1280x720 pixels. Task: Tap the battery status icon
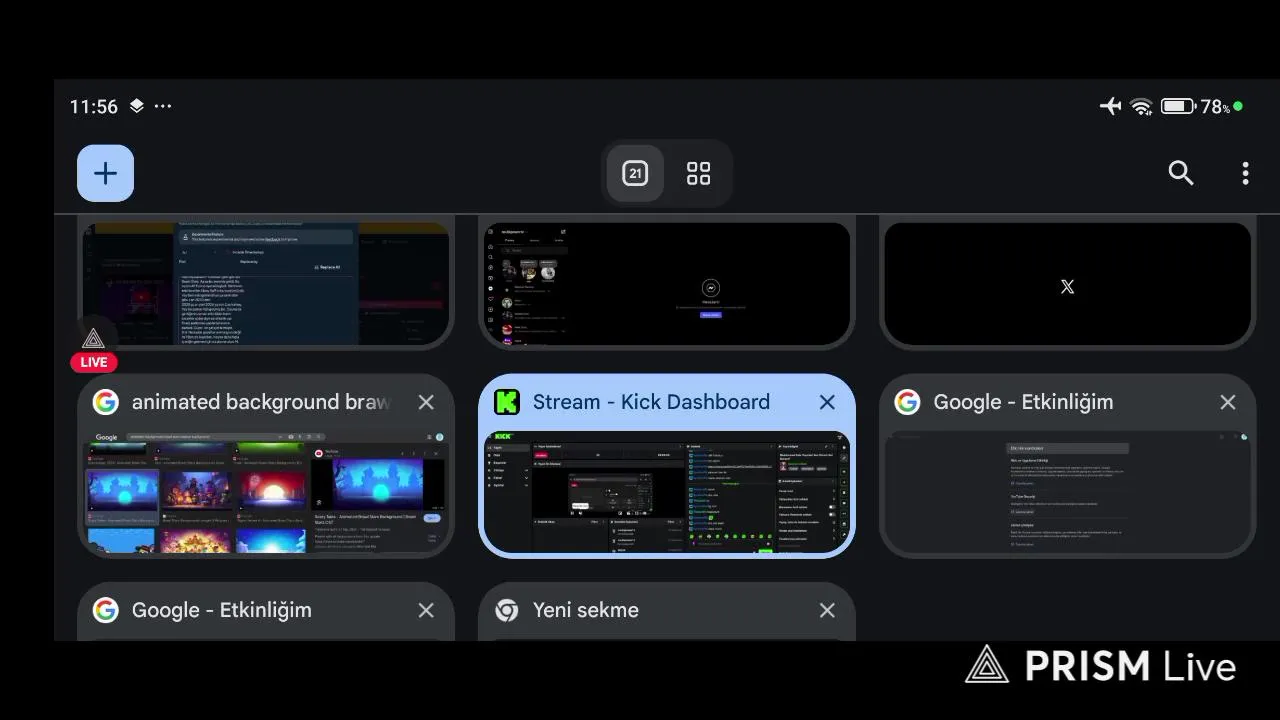click(x=1177, y=106)
